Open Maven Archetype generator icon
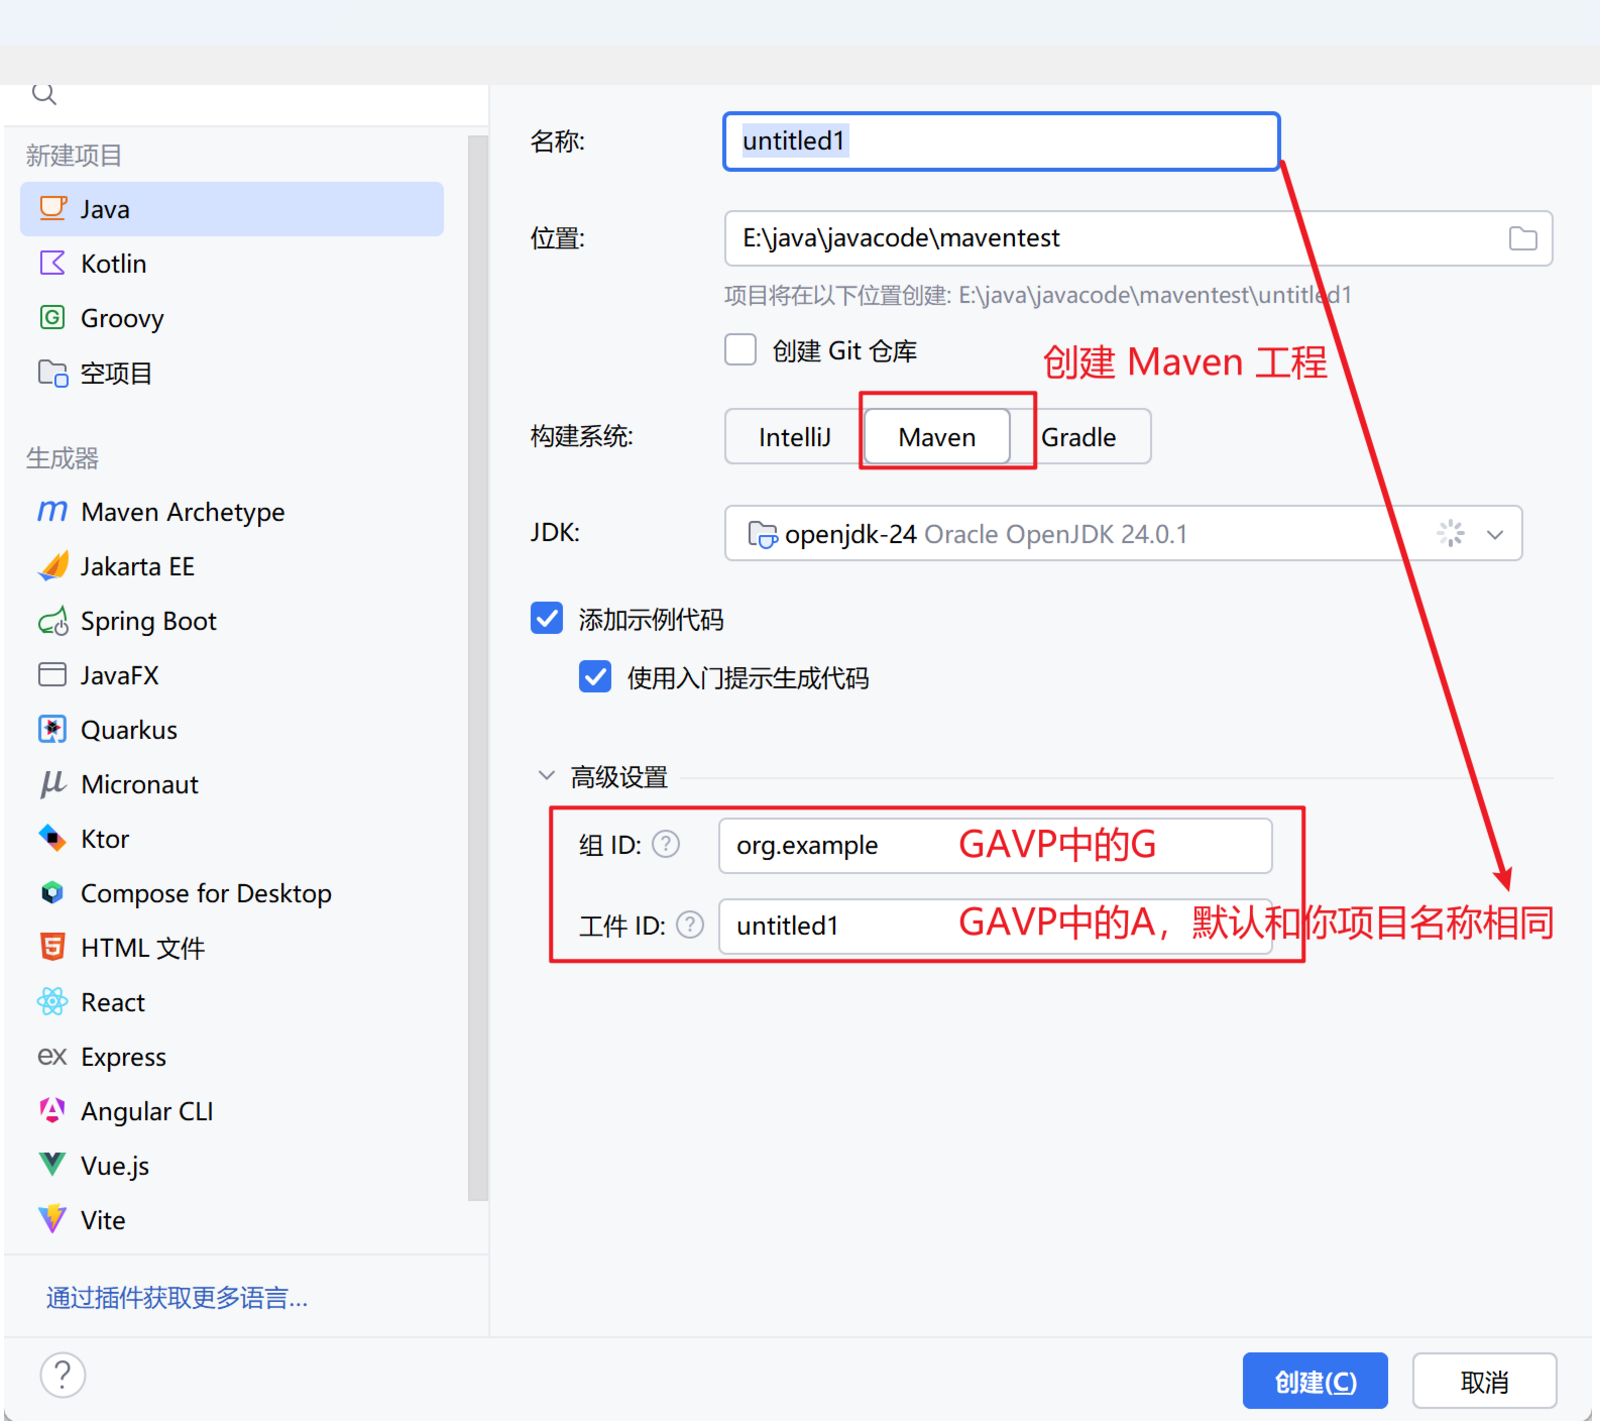Screen dimensions: 1600x1421 (53, 511)
